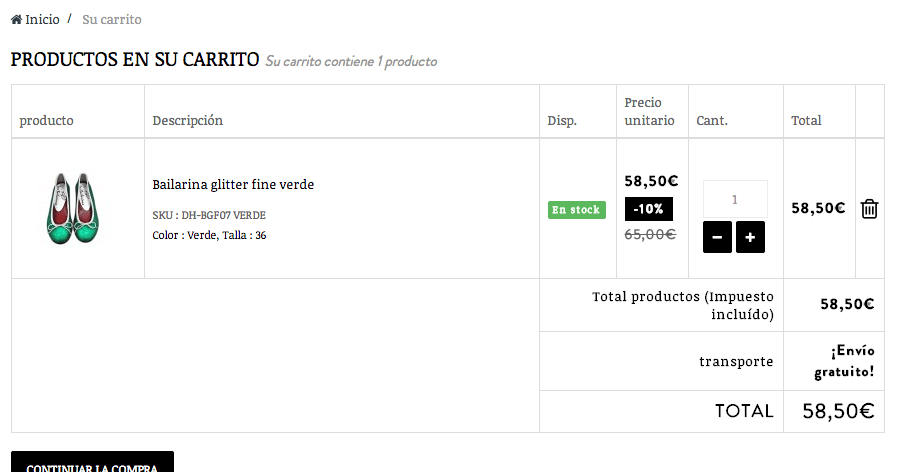
Task: Click the quantity input field
Action: 735,199
